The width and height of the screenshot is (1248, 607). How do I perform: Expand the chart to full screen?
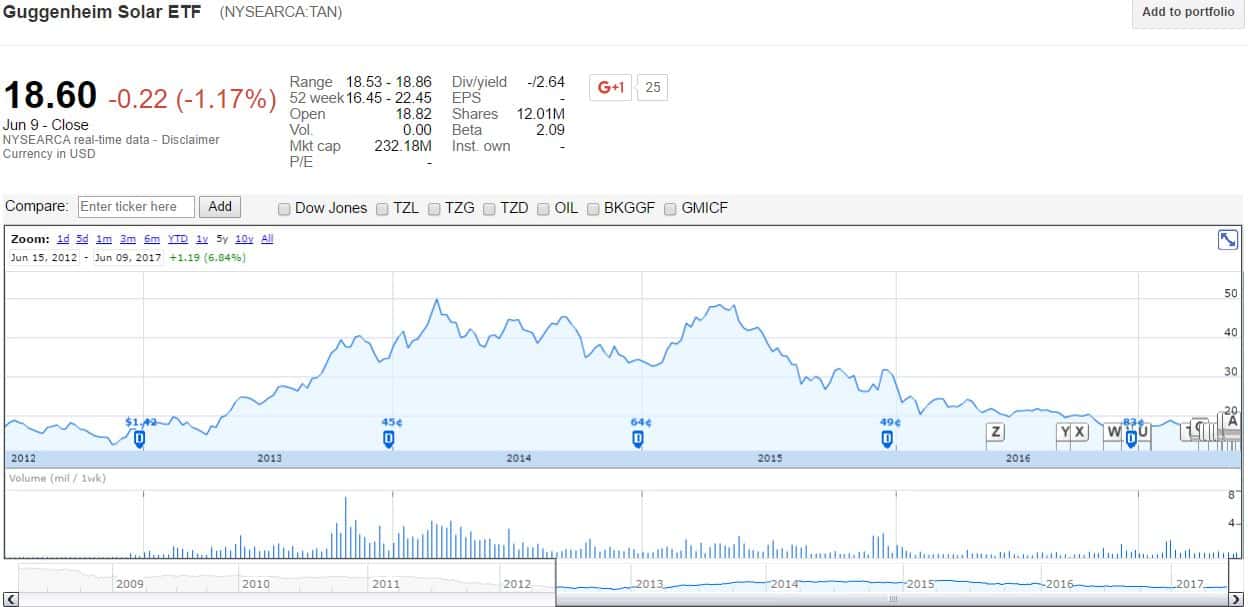(1227, 240)
